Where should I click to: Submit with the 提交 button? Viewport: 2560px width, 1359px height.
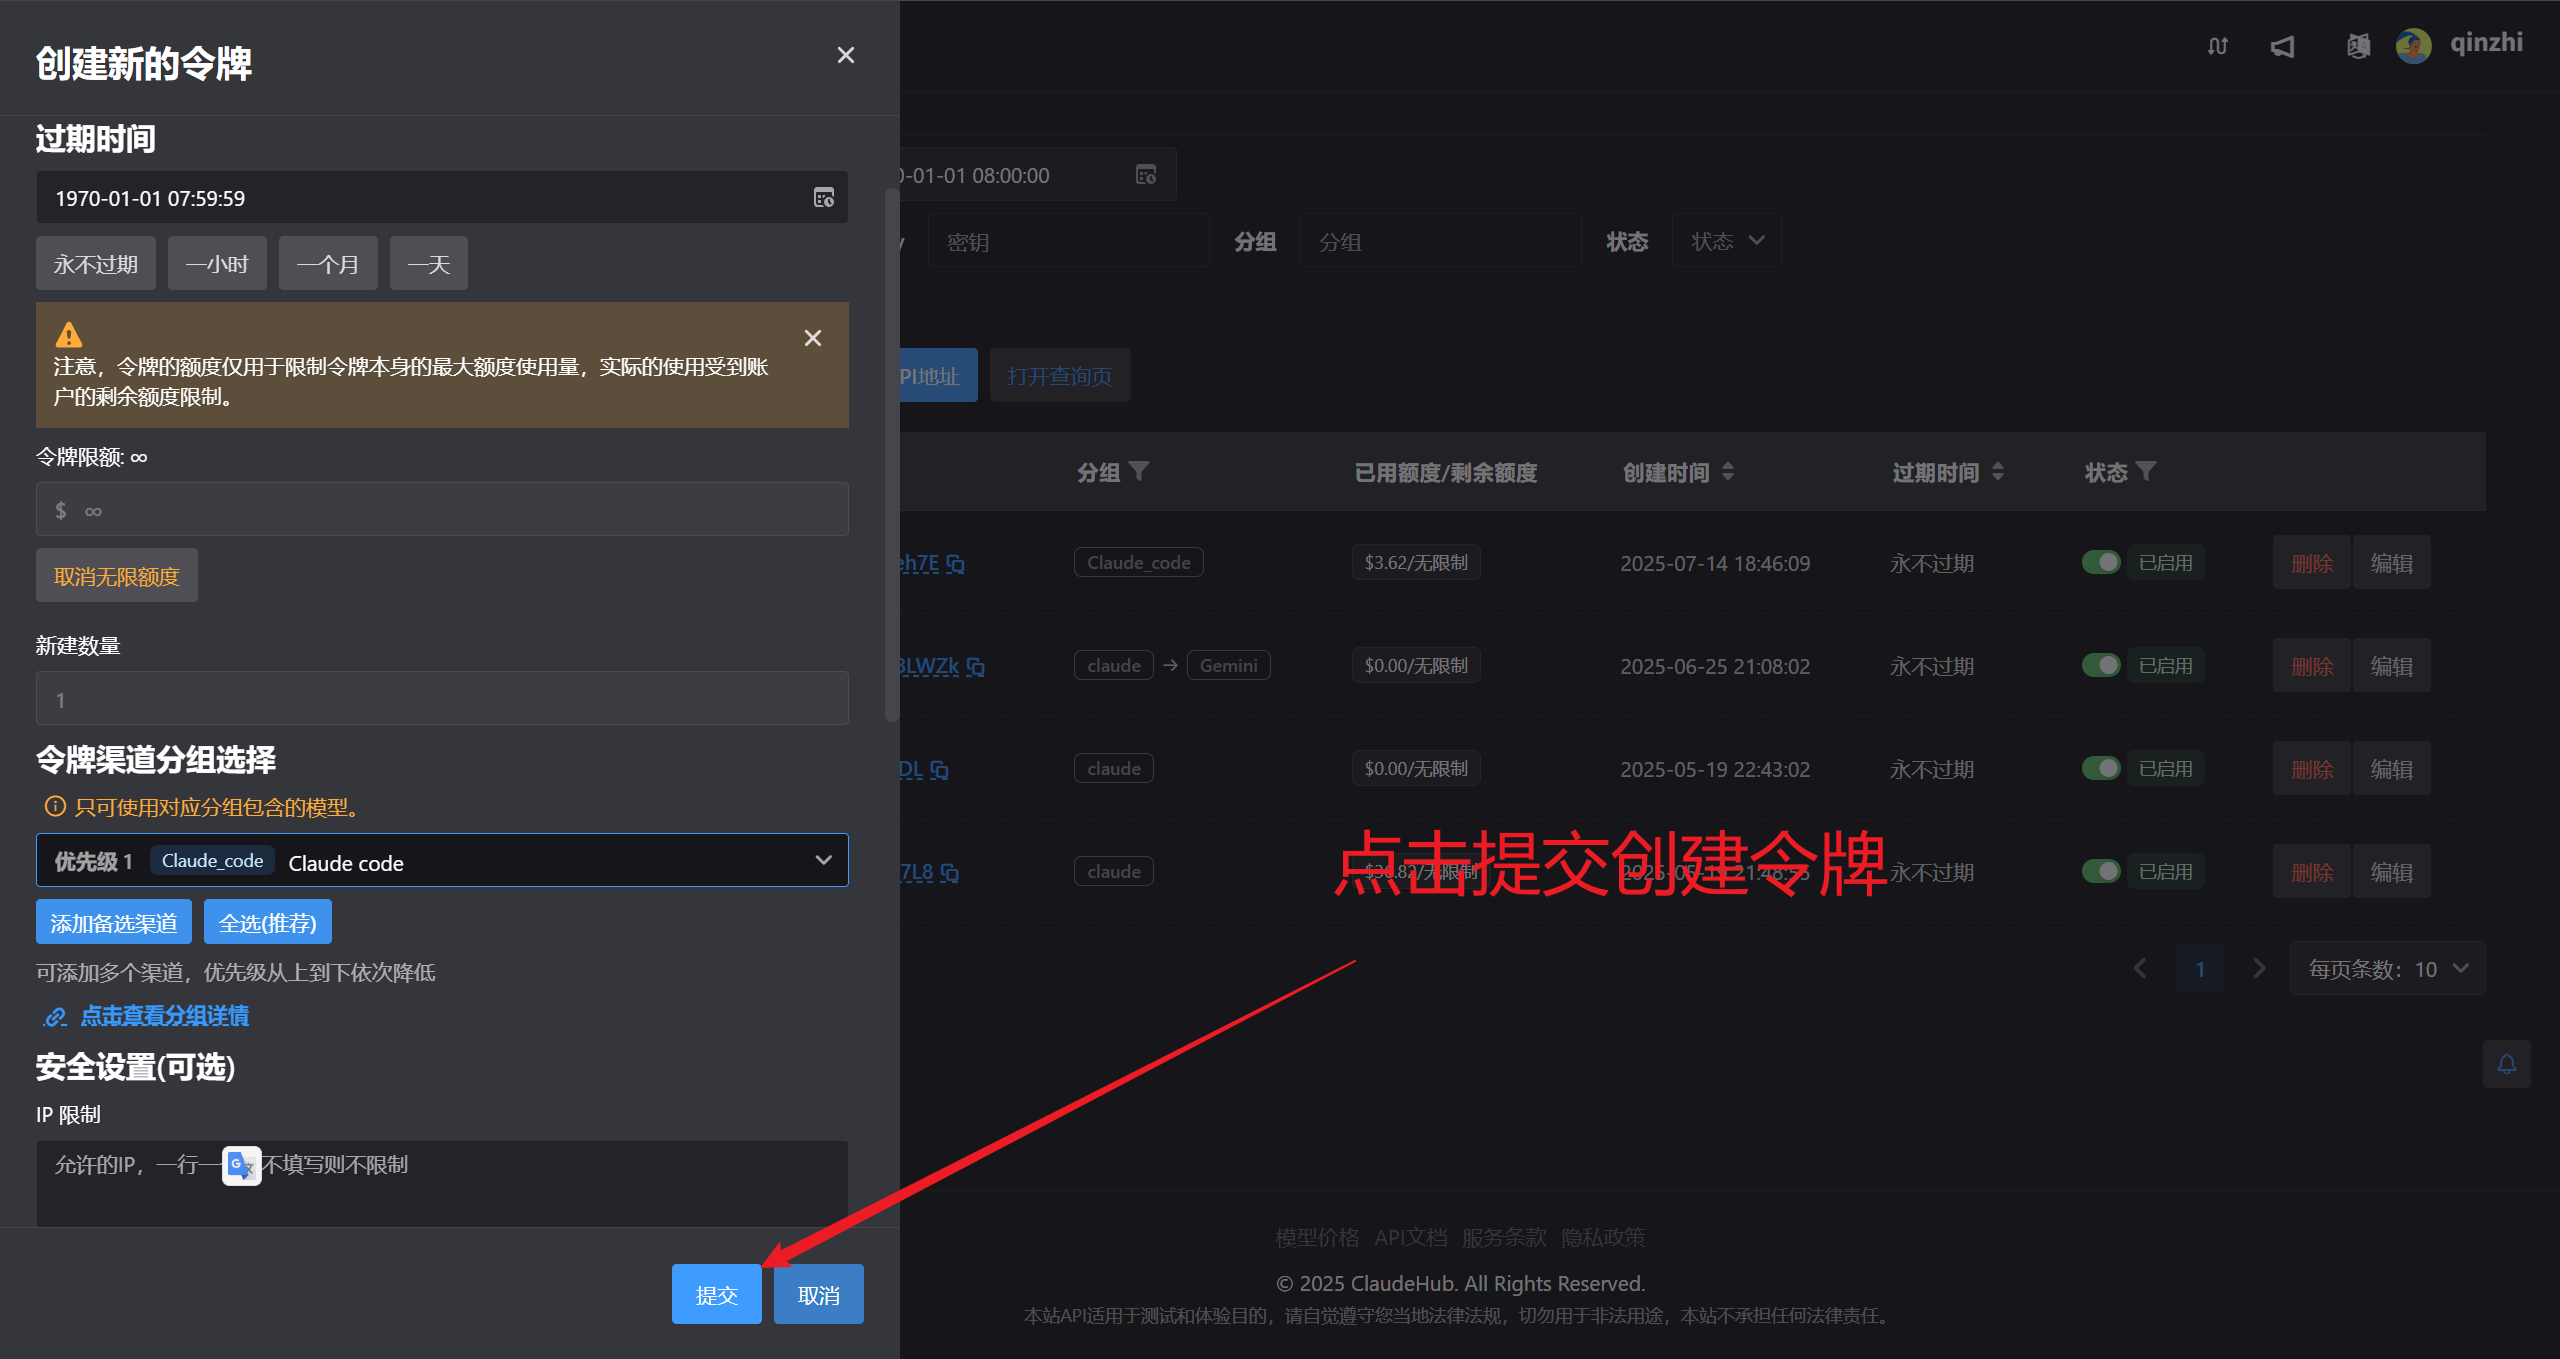coord(716,1293)
